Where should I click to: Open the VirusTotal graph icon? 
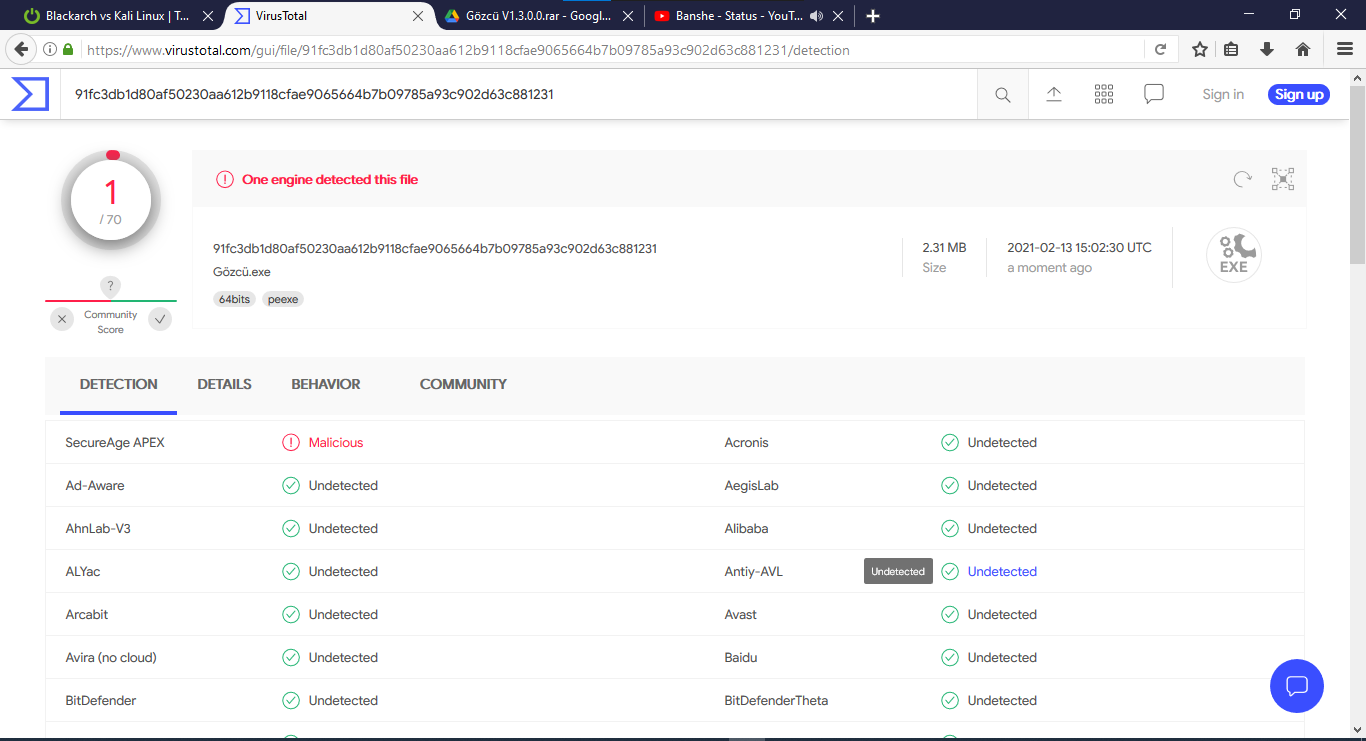pos(1283,179)
